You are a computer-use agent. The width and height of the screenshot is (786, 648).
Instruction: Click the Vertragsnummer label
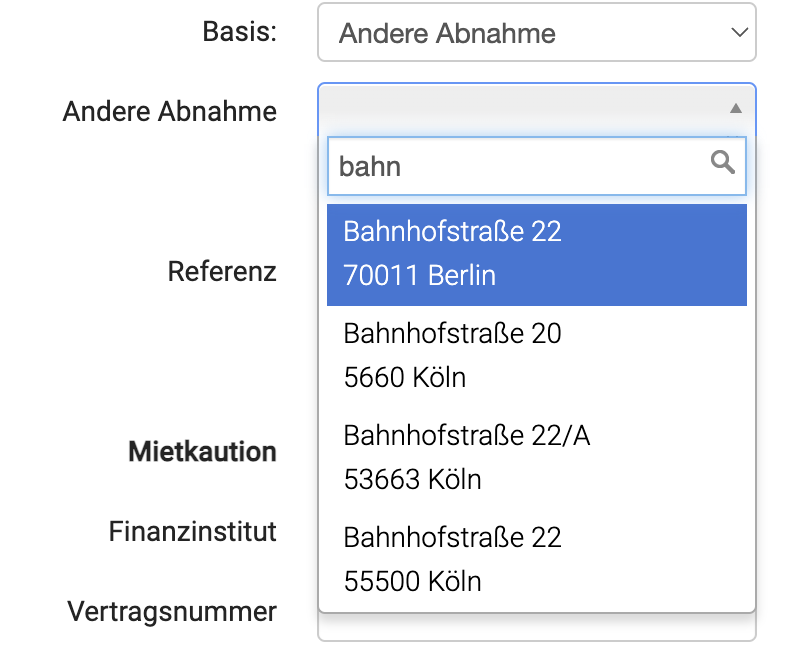[172, 611]
